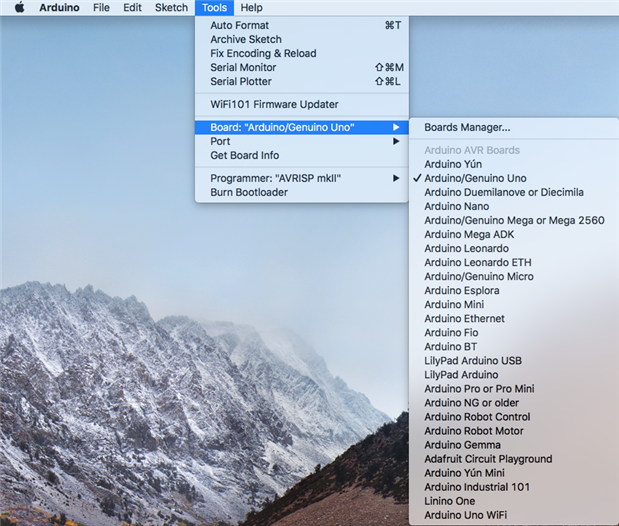
Task: Choose the Arduino Esplora board
Action: tap(514, 291)
